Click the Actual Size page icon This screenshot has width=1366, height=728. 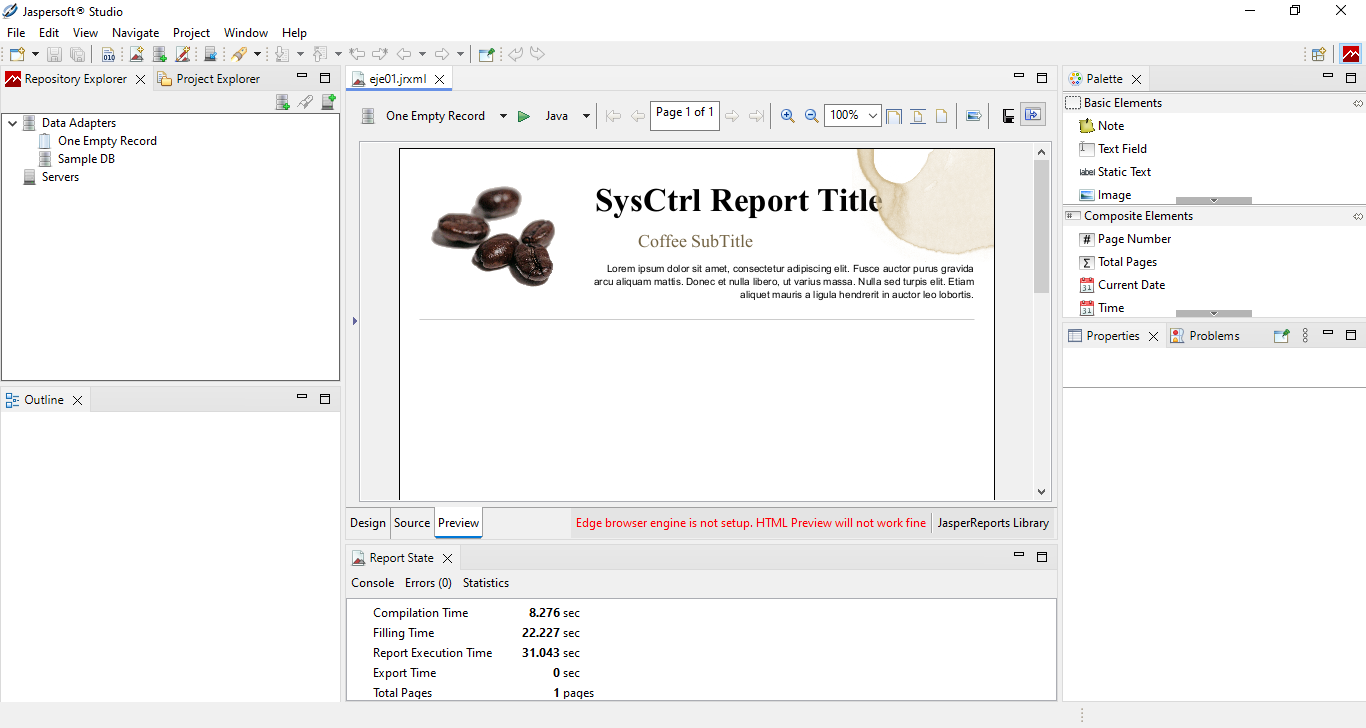(x=941, y=116)
